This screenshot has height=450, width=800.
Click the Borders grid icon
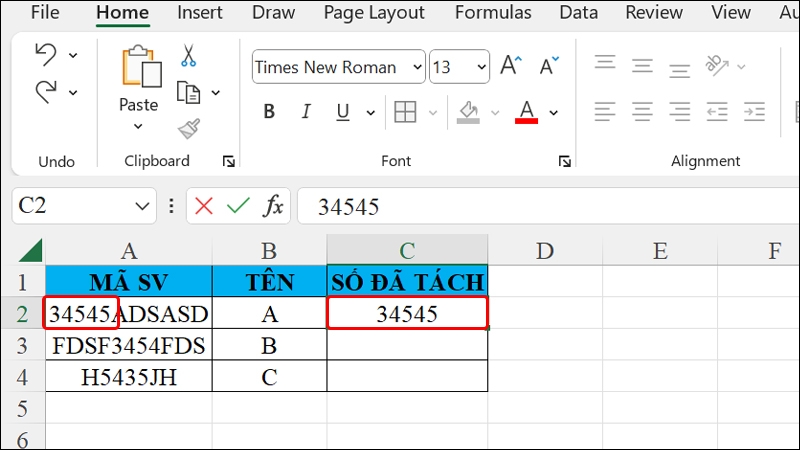click(x=405, y=112)
